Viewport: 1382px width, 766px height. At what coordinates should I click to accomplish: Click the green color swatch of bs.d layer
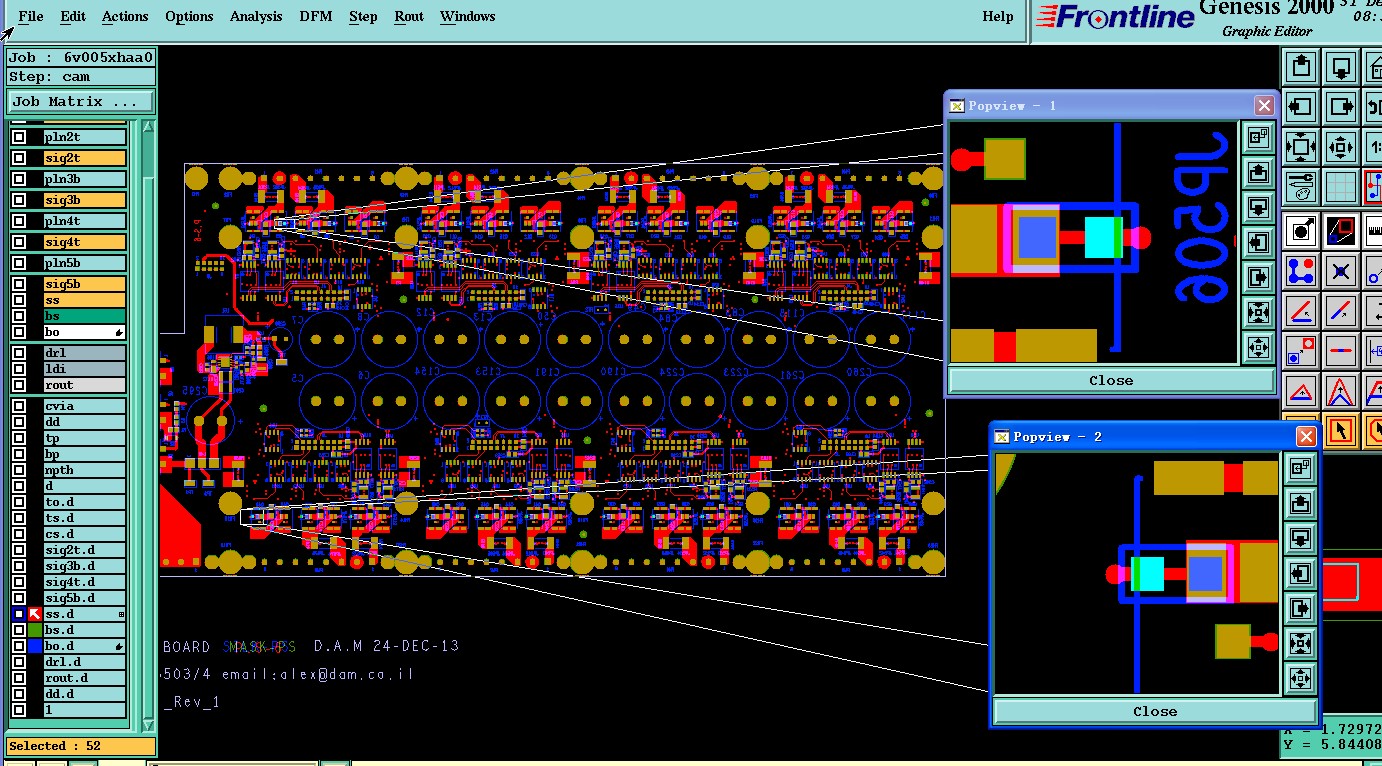coord(35,630)
